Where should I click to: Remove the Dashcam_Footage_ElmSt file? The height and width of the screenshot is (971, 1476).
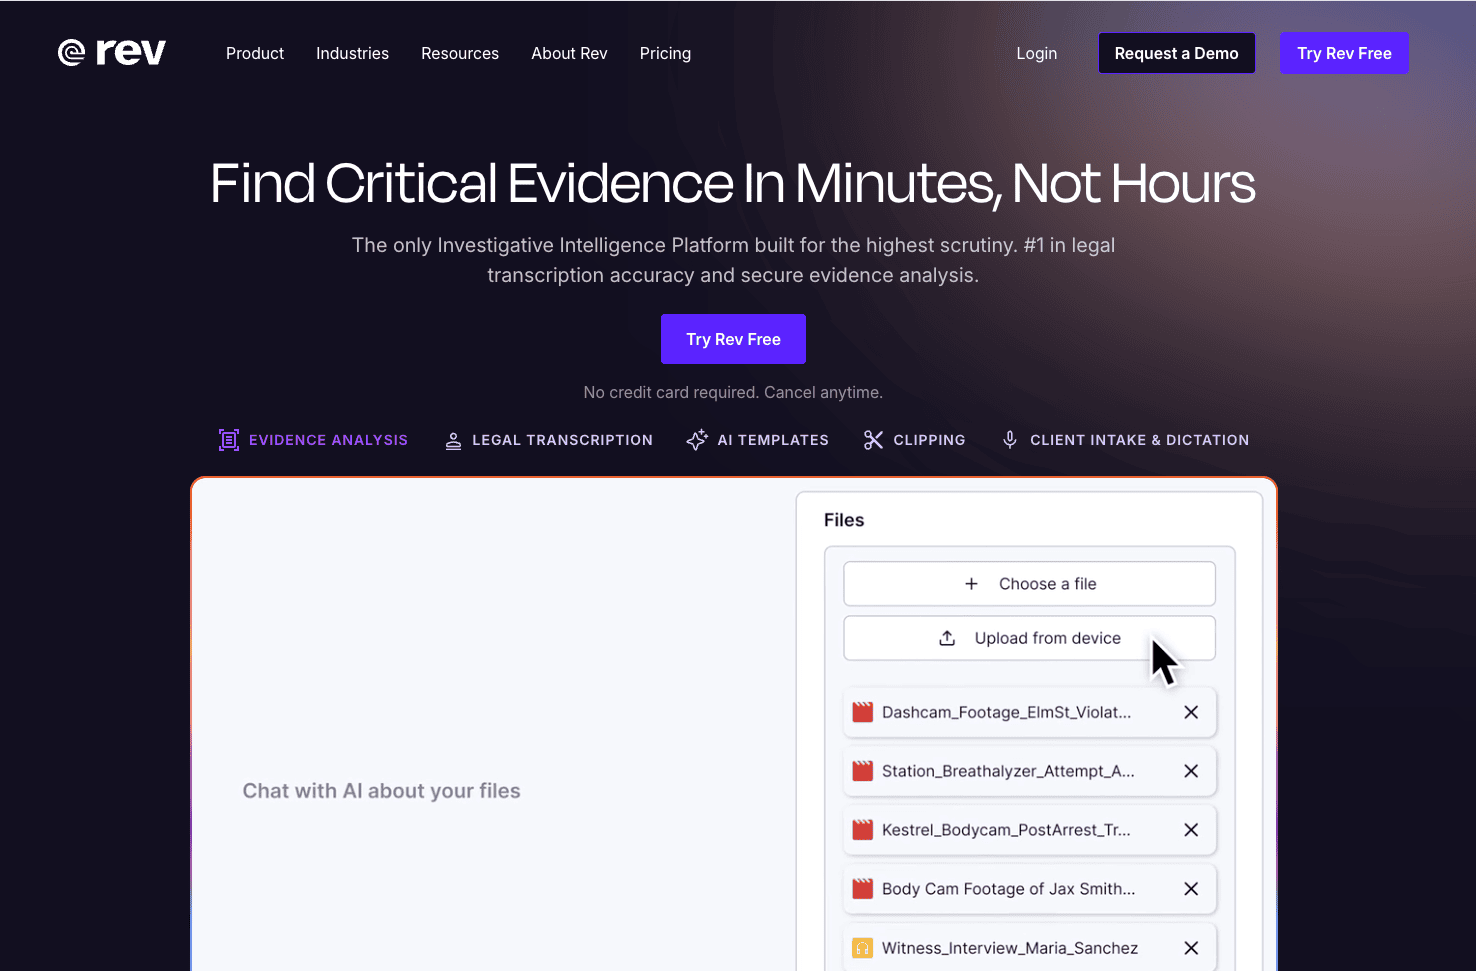pyautogui.click(x=1191, y=712)
